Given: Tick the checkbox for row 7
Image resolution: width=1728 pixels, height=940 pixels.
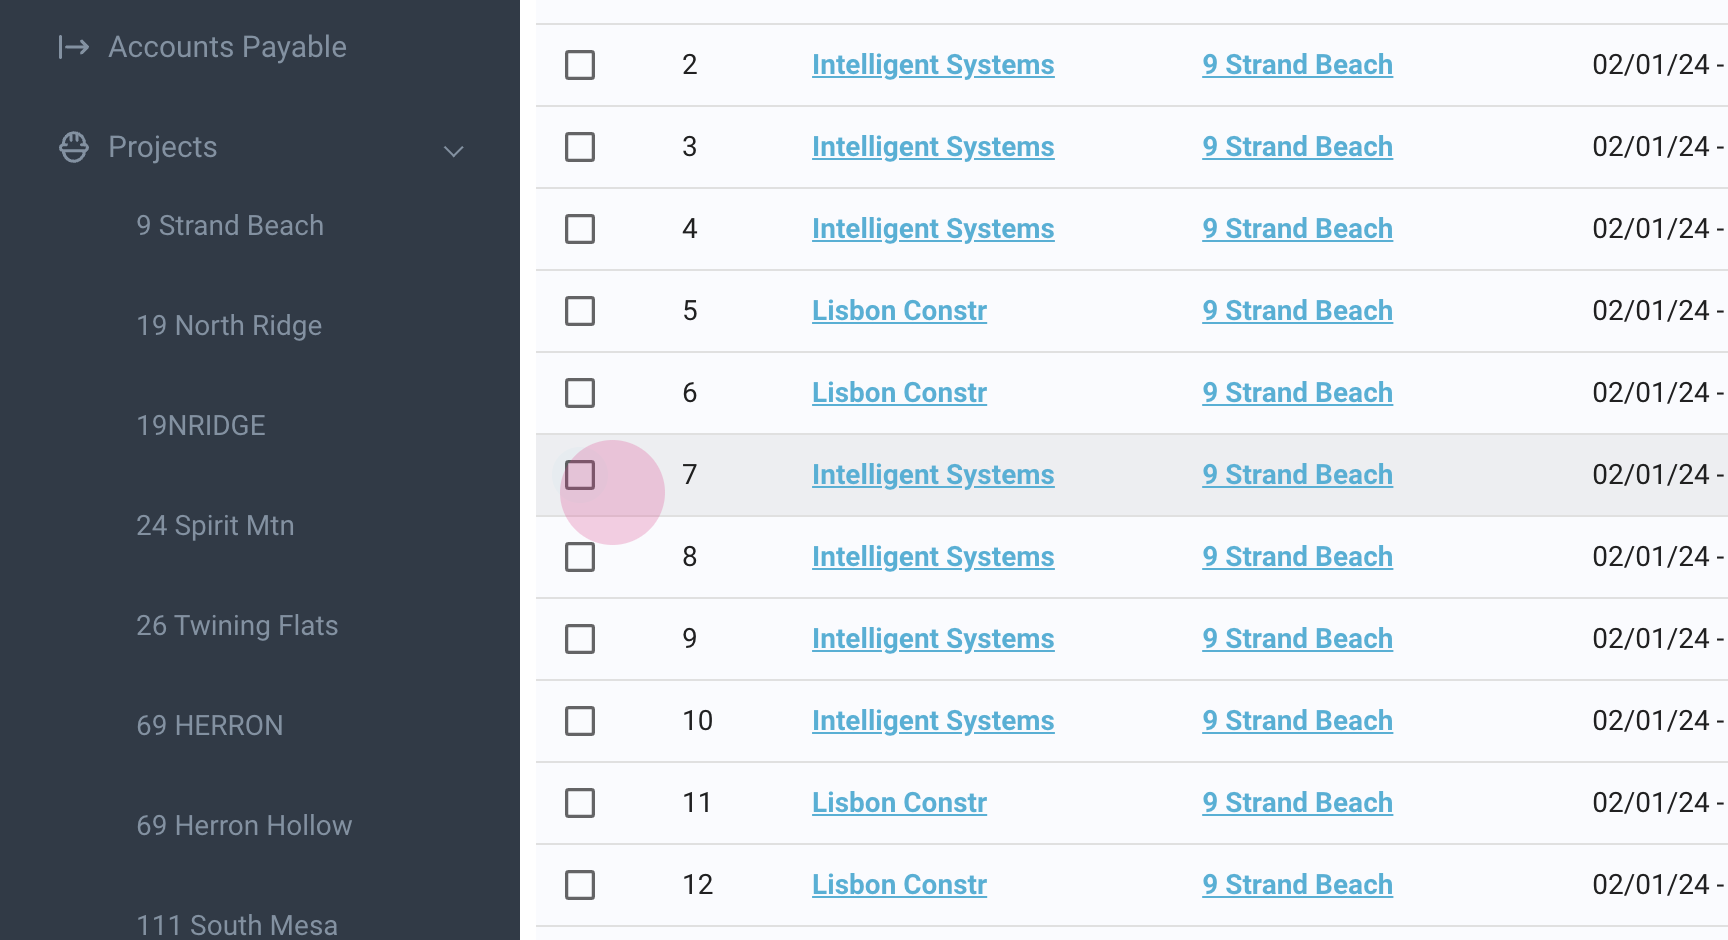Looking at the screenshot, I should click(x=580, y=475).
